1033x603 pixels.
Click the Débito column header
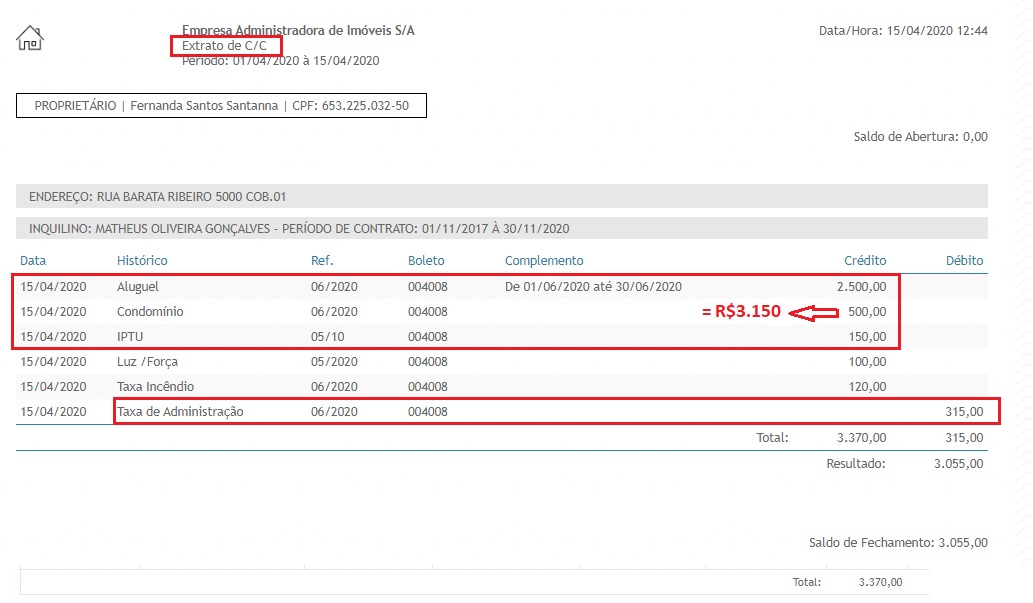click(x=964, y=261)
